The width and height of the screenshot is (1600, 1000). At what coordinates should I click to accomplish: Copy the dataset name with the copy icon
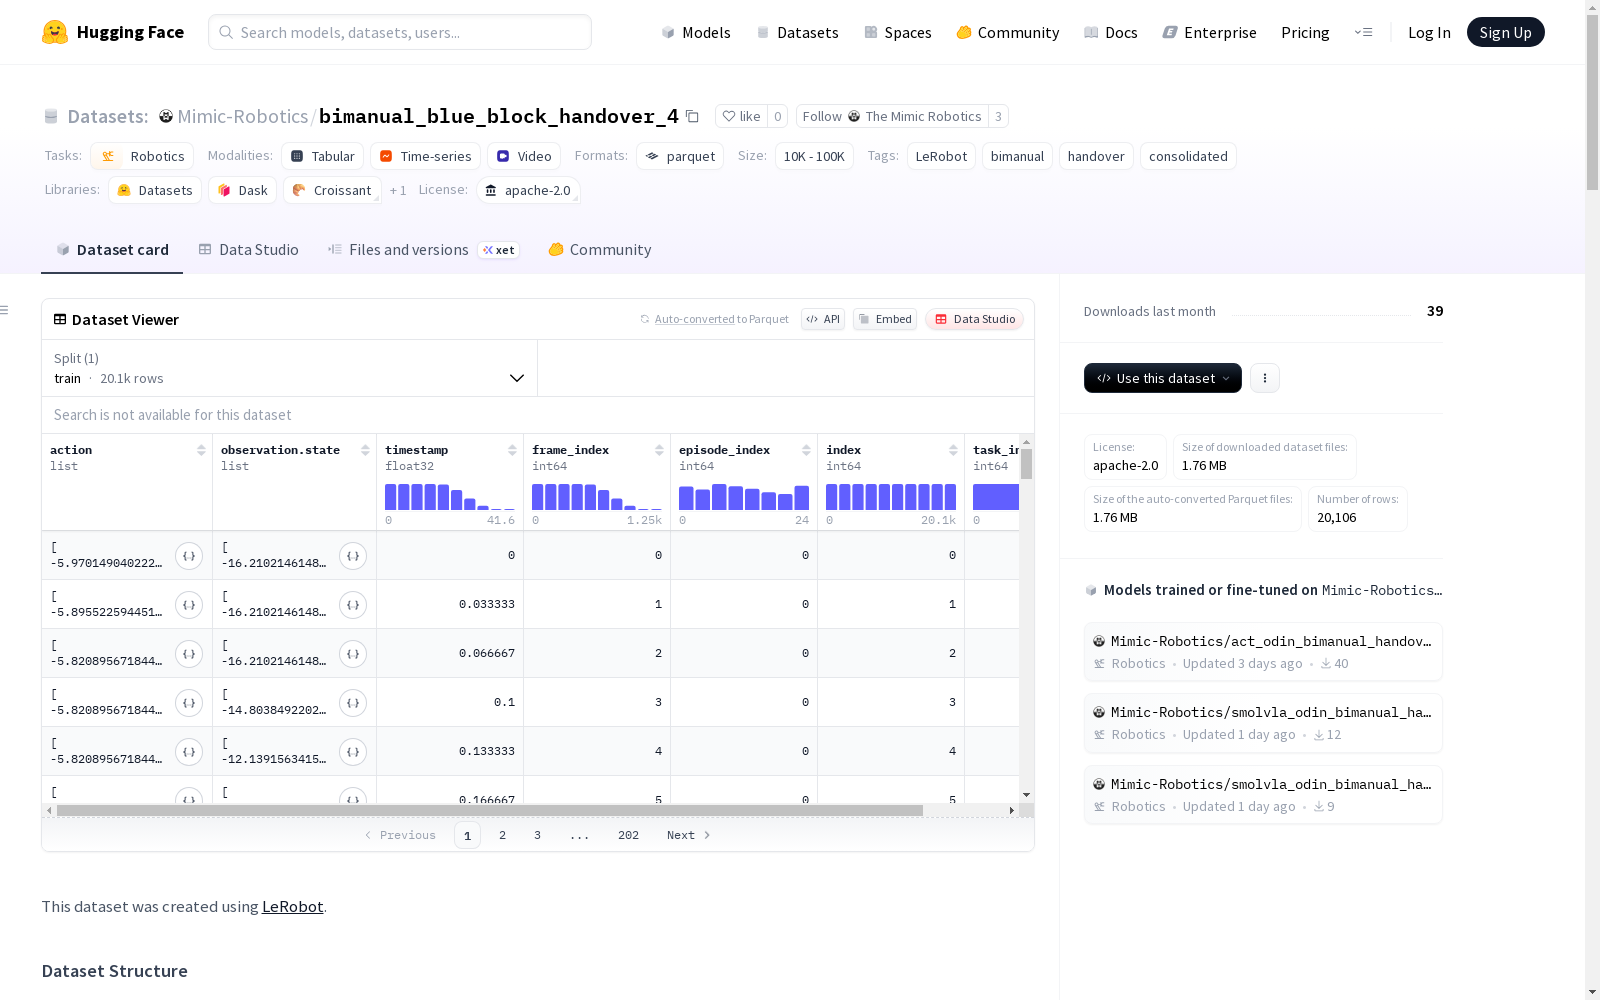tap(692, 116)
